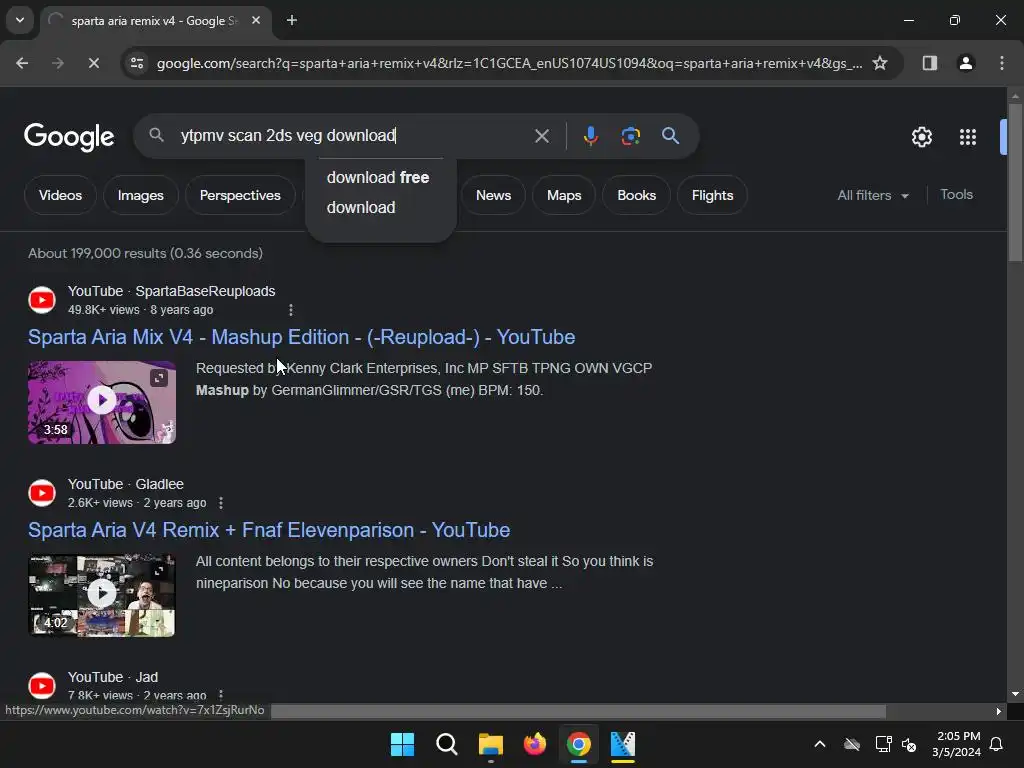Show hidden system tray icons

click(x=820, y=744)
